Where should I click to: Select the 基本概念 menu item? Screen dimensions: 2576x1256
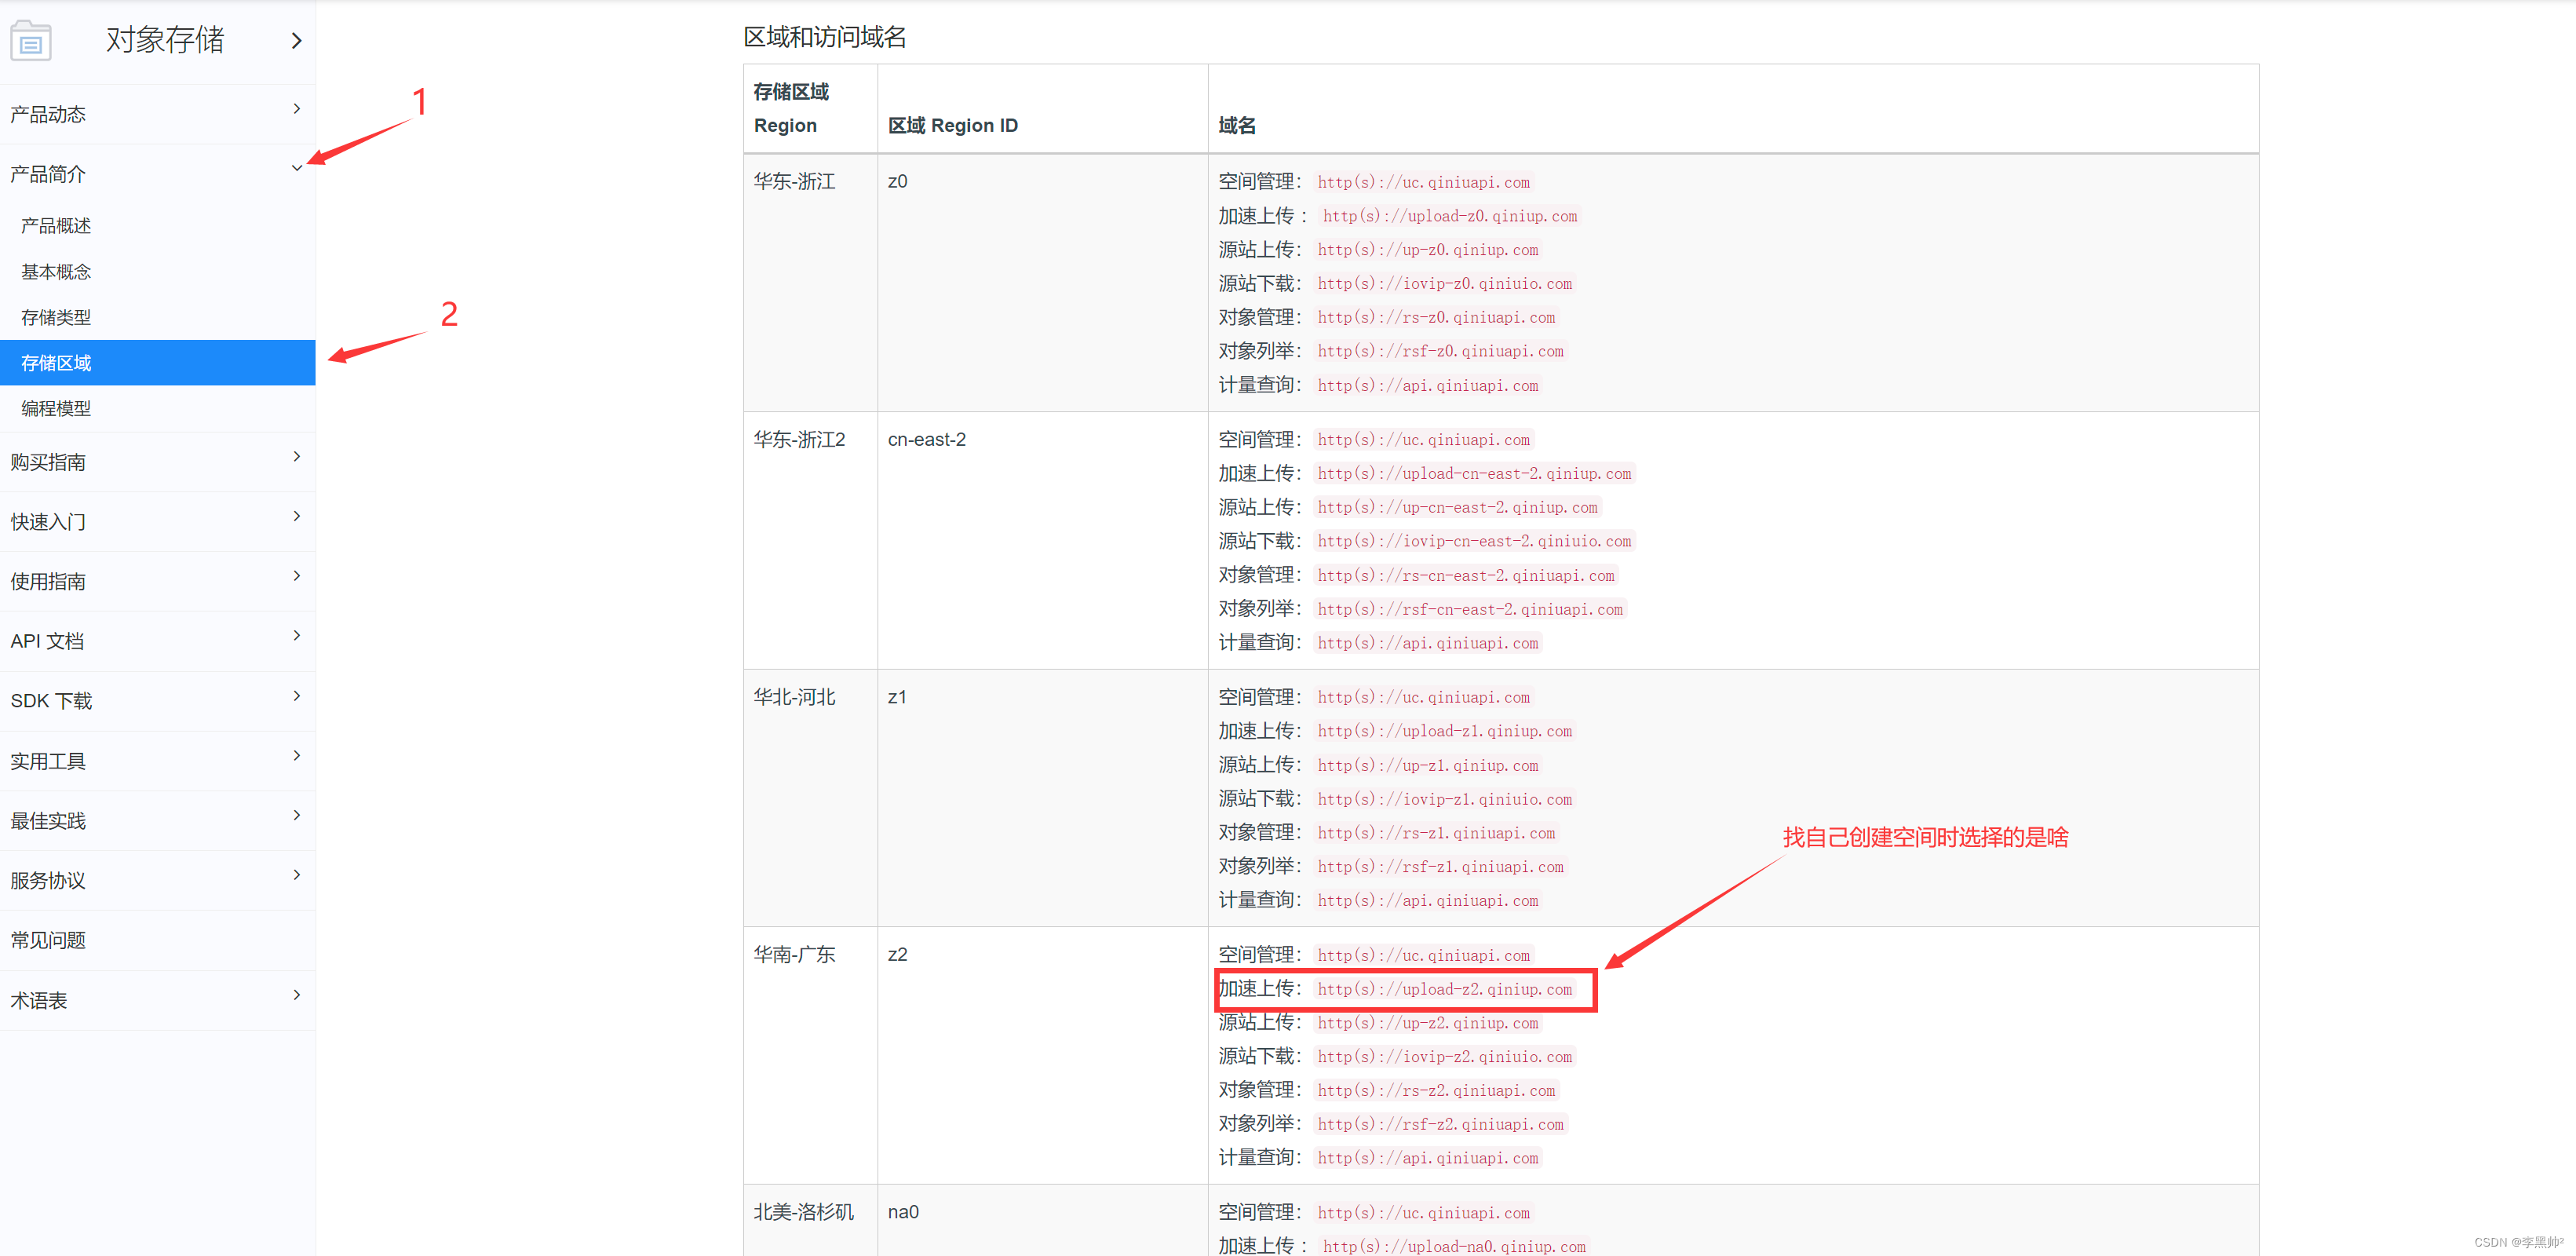click(56, 272)
